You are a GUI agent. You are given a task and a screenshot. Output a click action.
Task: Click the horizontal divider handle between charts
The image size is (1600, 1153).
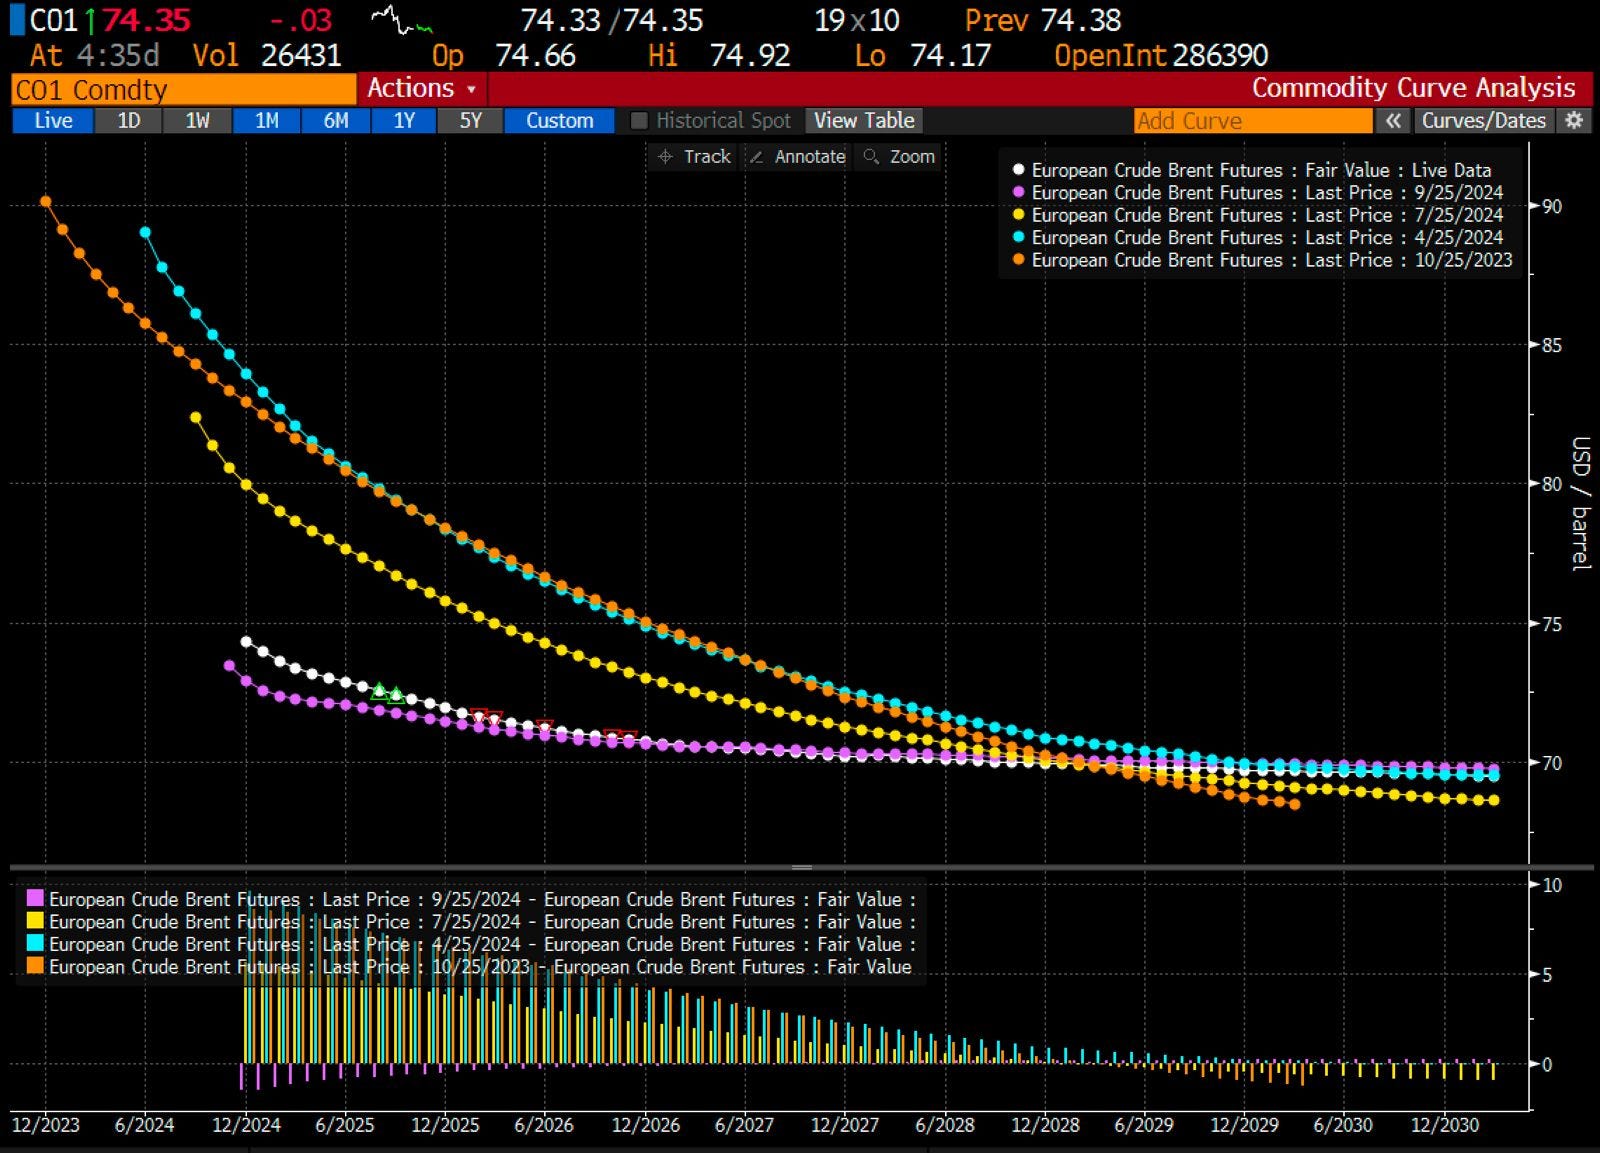tap(802, 867)
